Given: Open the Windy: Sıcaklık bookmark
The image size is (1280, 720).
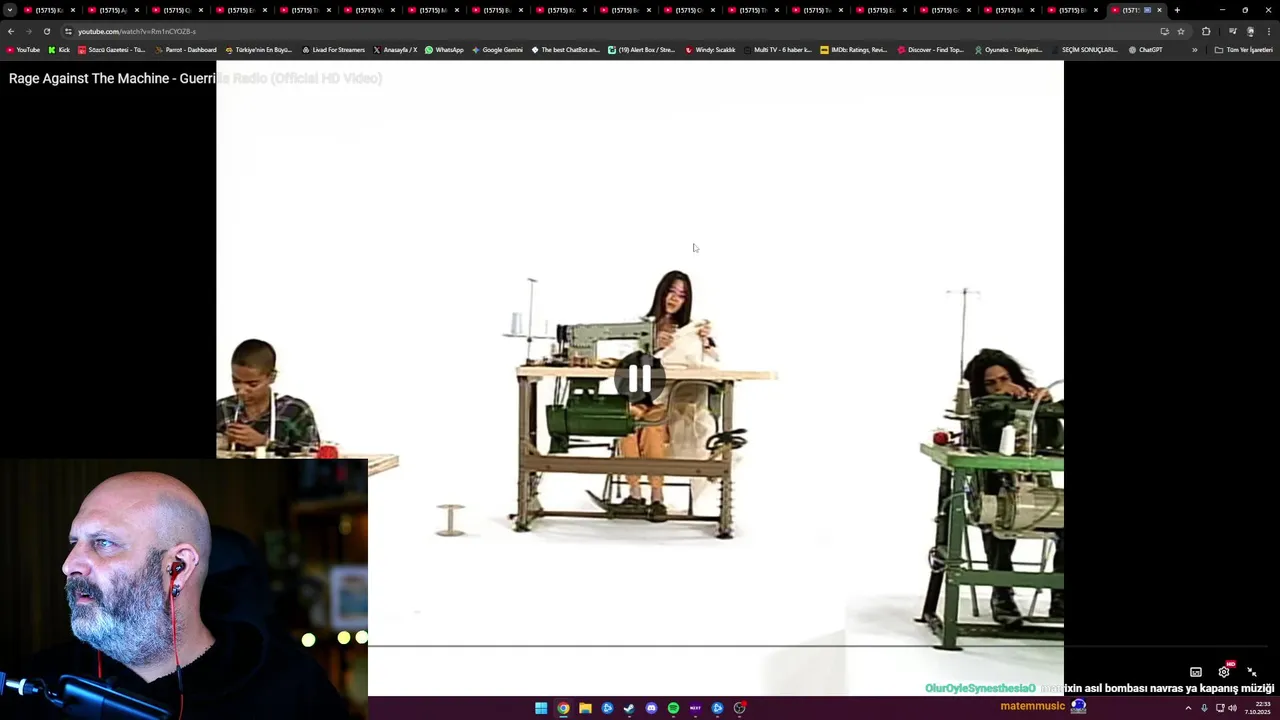Looking at the screenshot, I should point(710,49).
